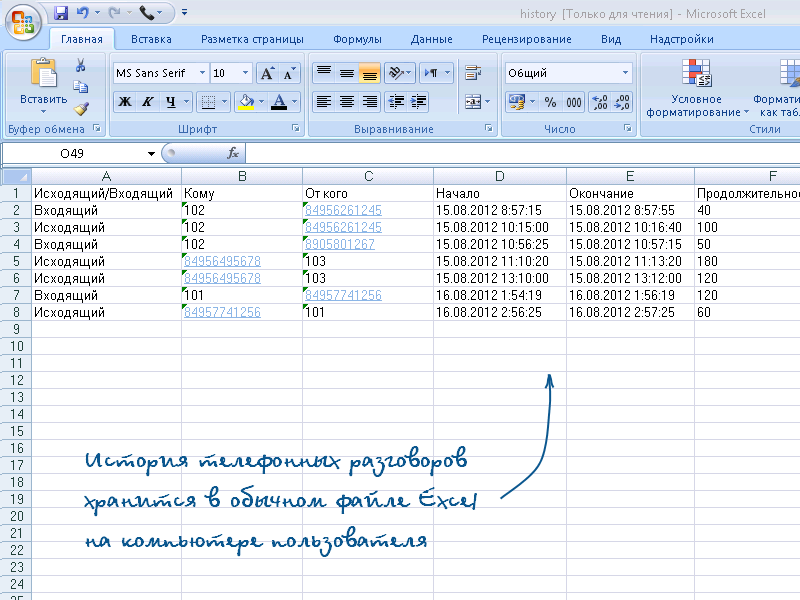Viewport: 800px width, 600px height.
Task: Apply thousands separator (000) format
Action: point(574,102)
